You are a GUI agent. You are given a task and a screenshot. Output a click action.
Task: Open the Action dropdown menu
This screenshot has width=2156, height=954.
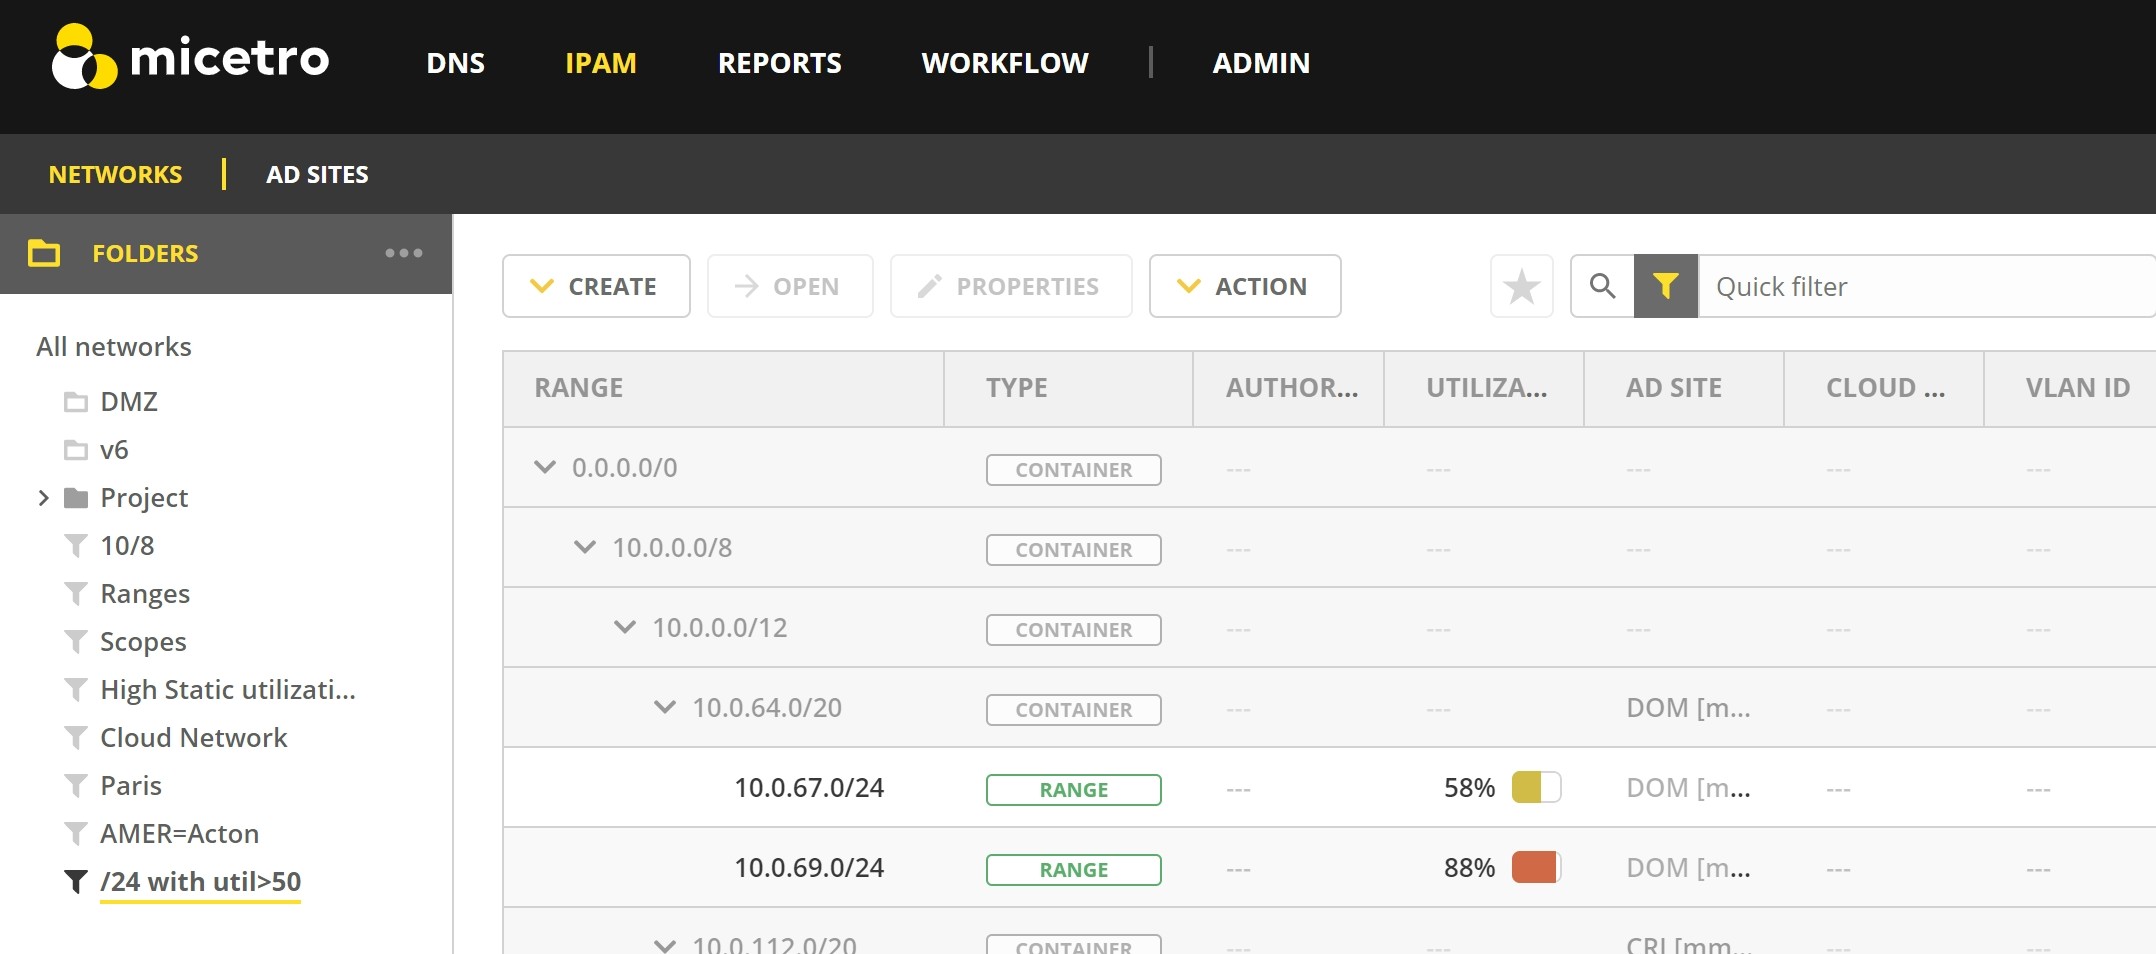click(1244, 287)
